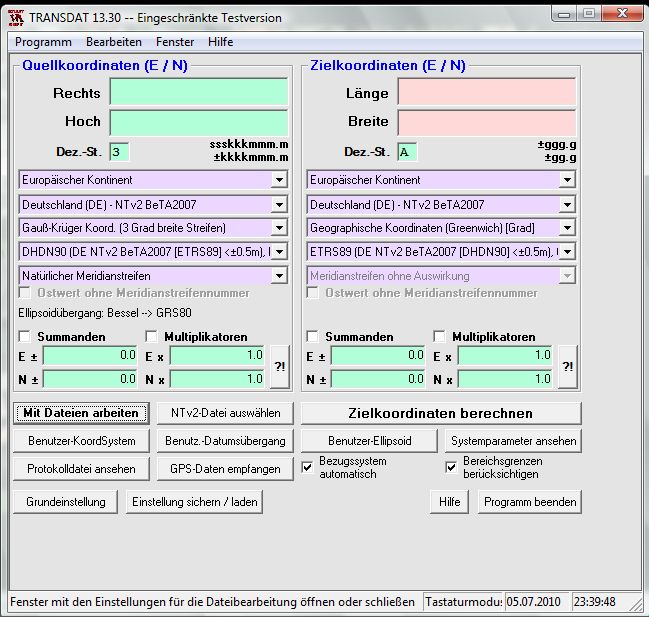
Task: Click source N ± summand field
Action: pos(90,379)
